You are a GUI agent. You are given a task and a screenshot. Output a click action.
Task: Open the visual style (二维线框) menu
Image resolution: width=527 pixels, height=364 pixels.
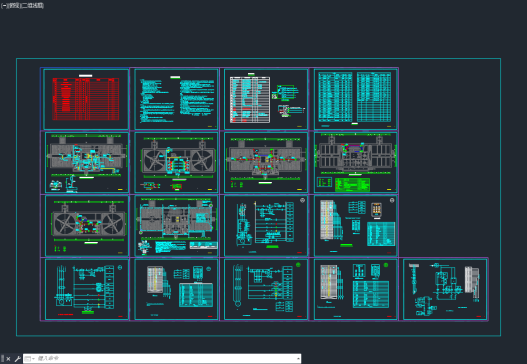(33, 6)
